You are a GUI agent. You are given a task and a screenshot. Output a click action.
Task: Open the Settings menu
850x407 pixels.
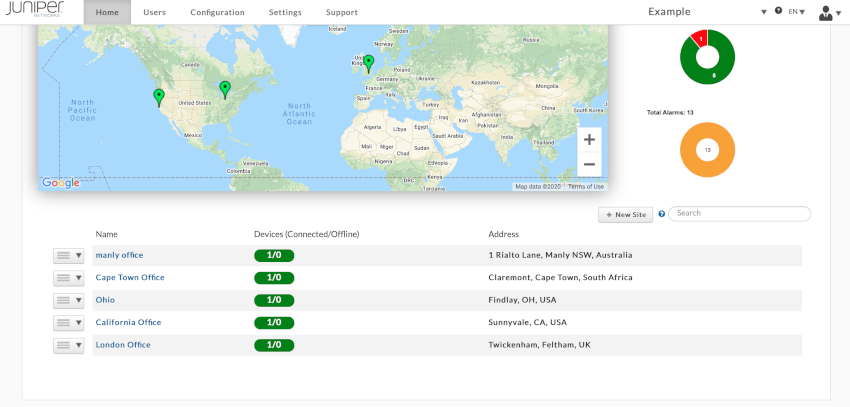[x=285, y=12]
